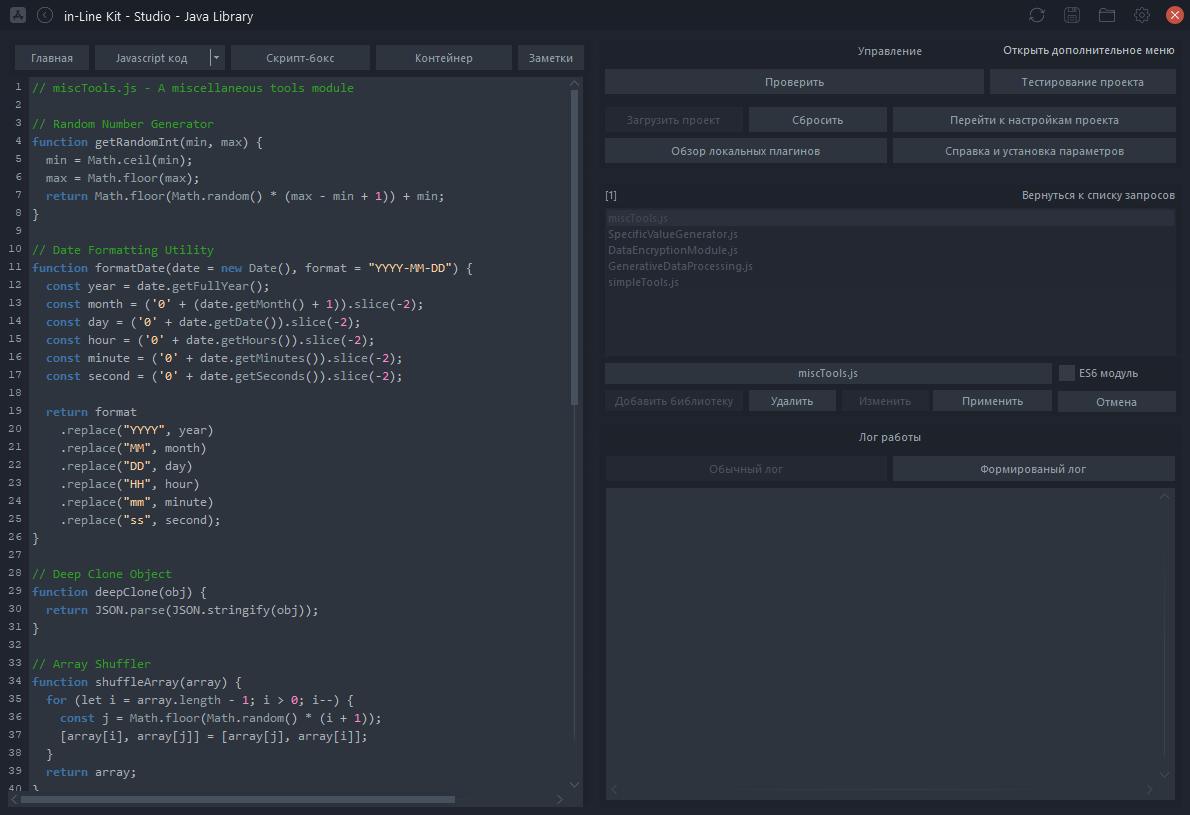This screenshot has height=815, width=1190.
Task: Select DataEncryptionModule.js in the file list
Action: click(672, 250)
